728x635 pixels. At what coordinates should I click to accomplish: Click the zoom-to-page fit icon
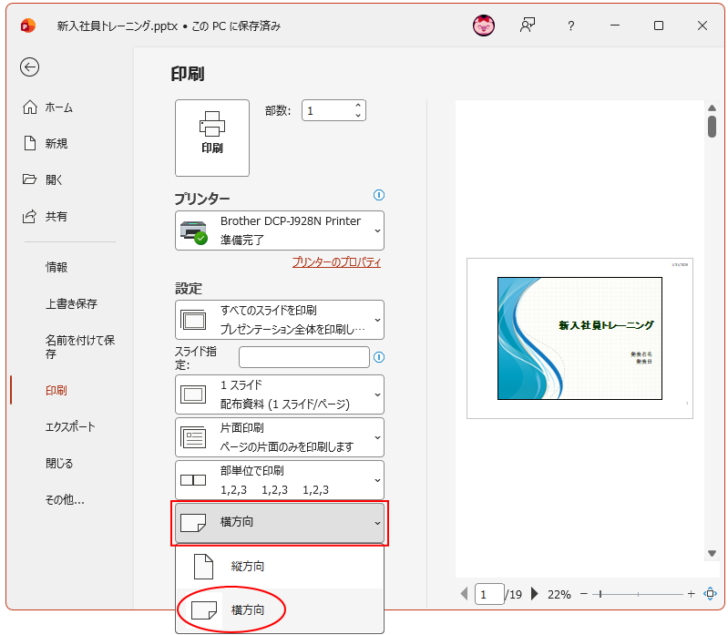(x=710, y=594)
